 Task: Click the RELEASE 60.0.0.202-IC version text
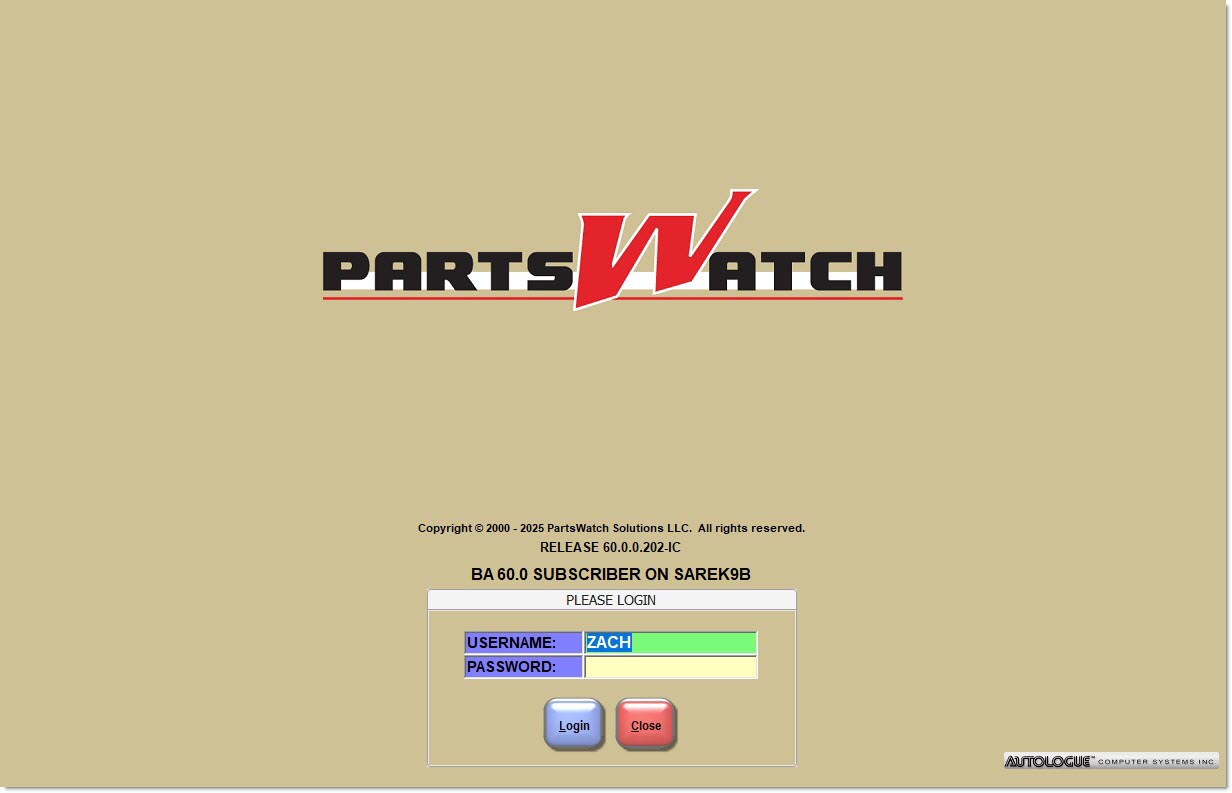click(x=610, y=548)
